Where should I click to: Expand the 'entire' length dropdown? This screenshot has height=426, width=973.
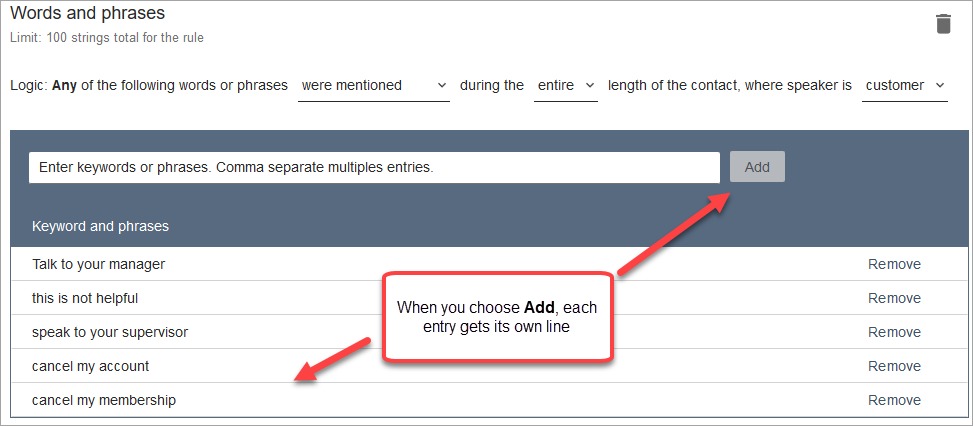[565, 86]
